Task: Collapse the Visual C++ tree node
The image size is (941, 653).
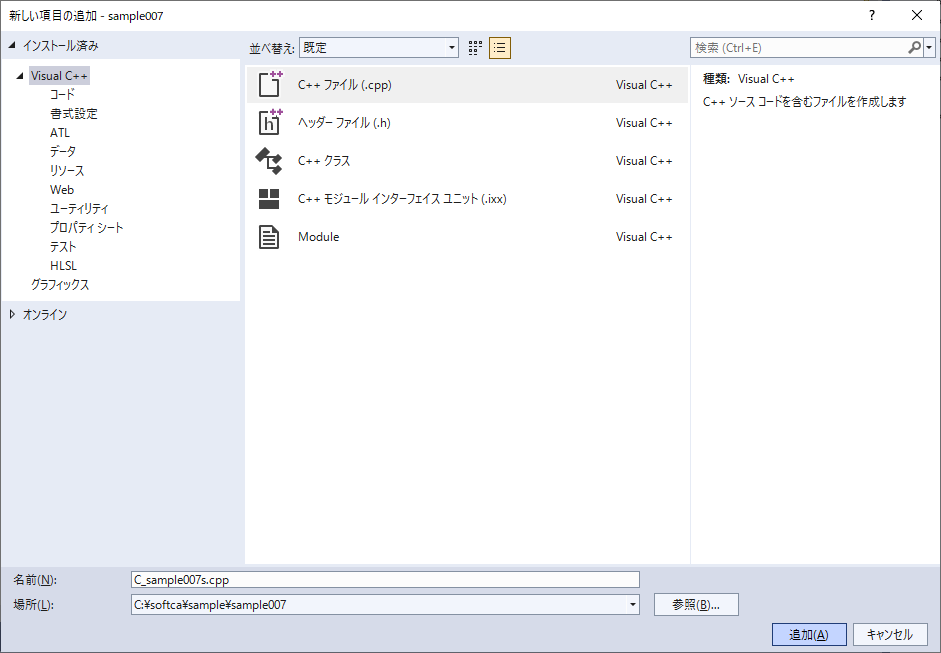Action: (21, 76)
